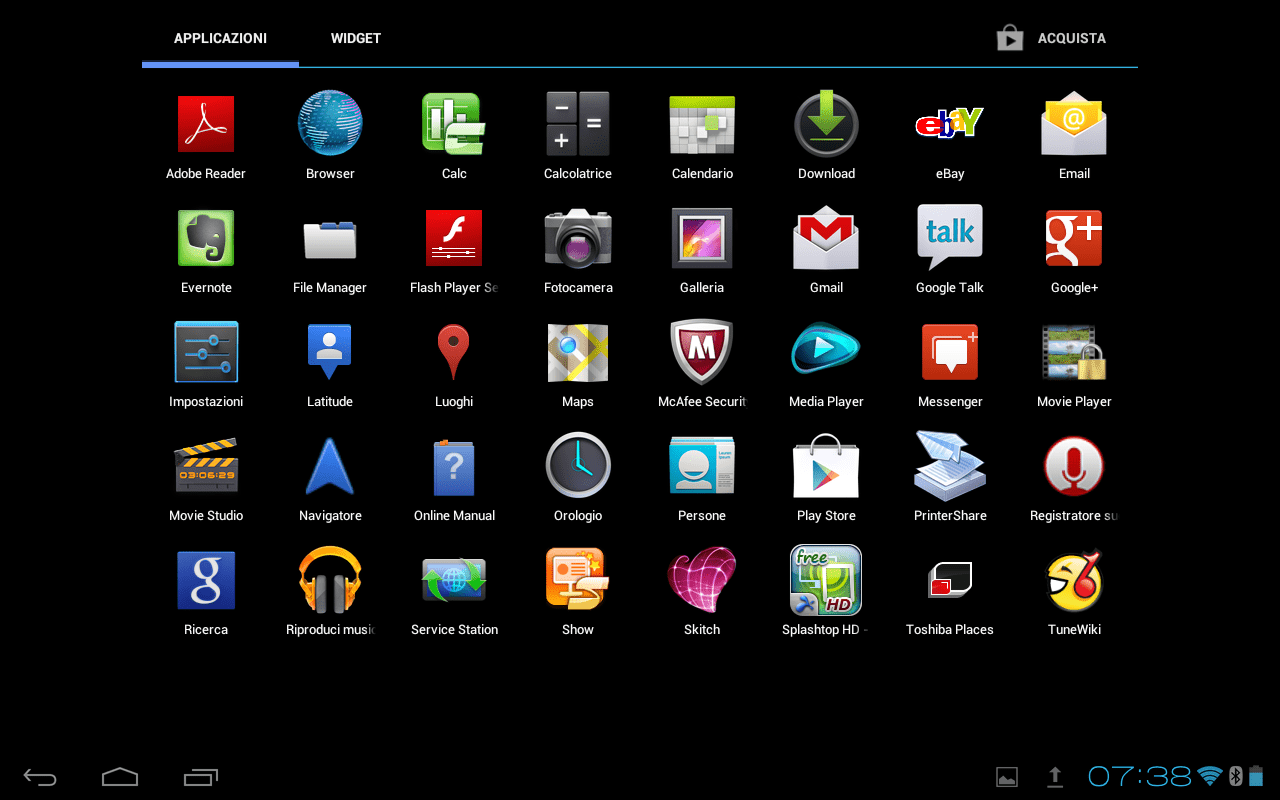
Task: Open the Impostazioni settings app
Action: (206, 352)
